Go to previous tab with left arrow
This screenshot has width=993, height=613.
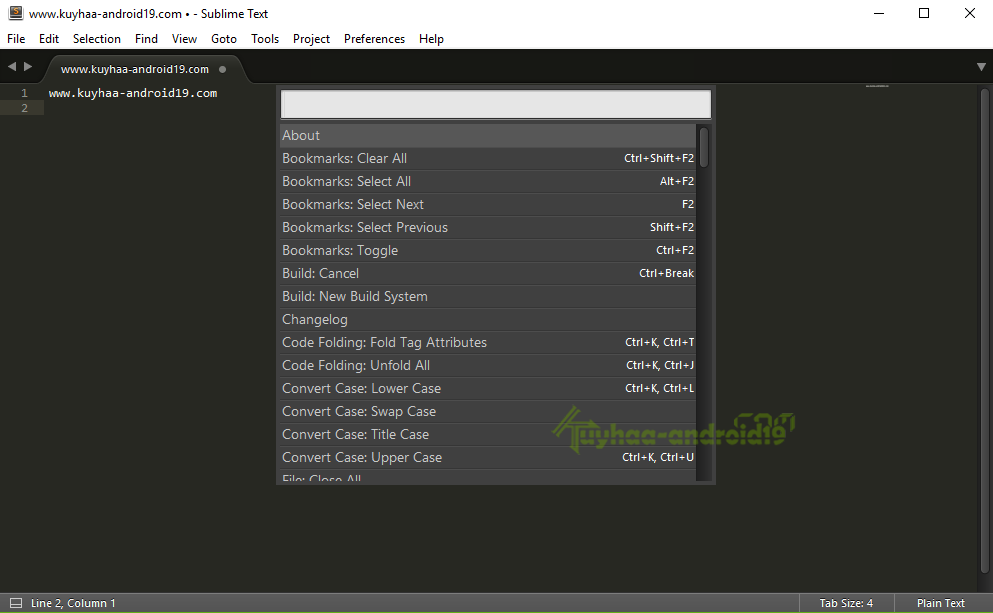click(x=12, y=66)
